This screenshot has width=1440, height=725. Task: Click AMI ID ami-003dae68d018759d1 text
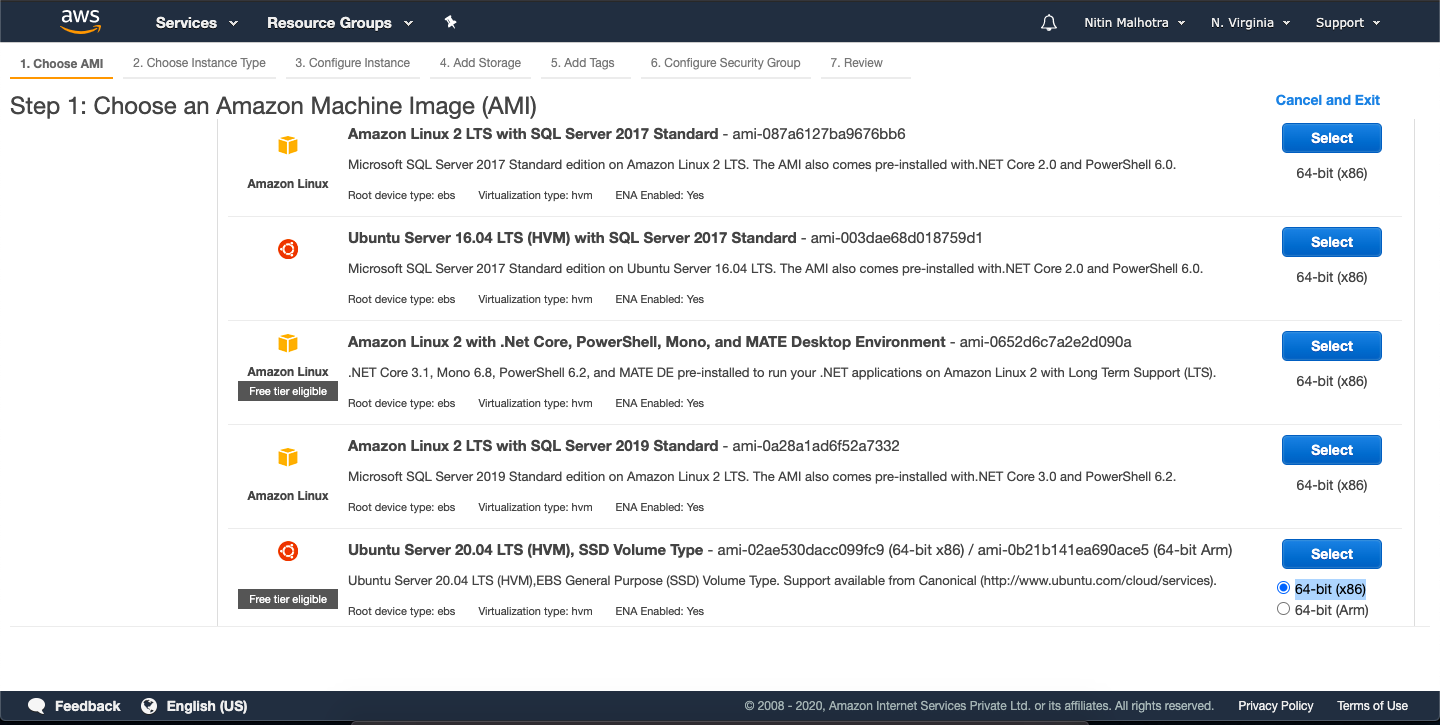tap(896, 238)
